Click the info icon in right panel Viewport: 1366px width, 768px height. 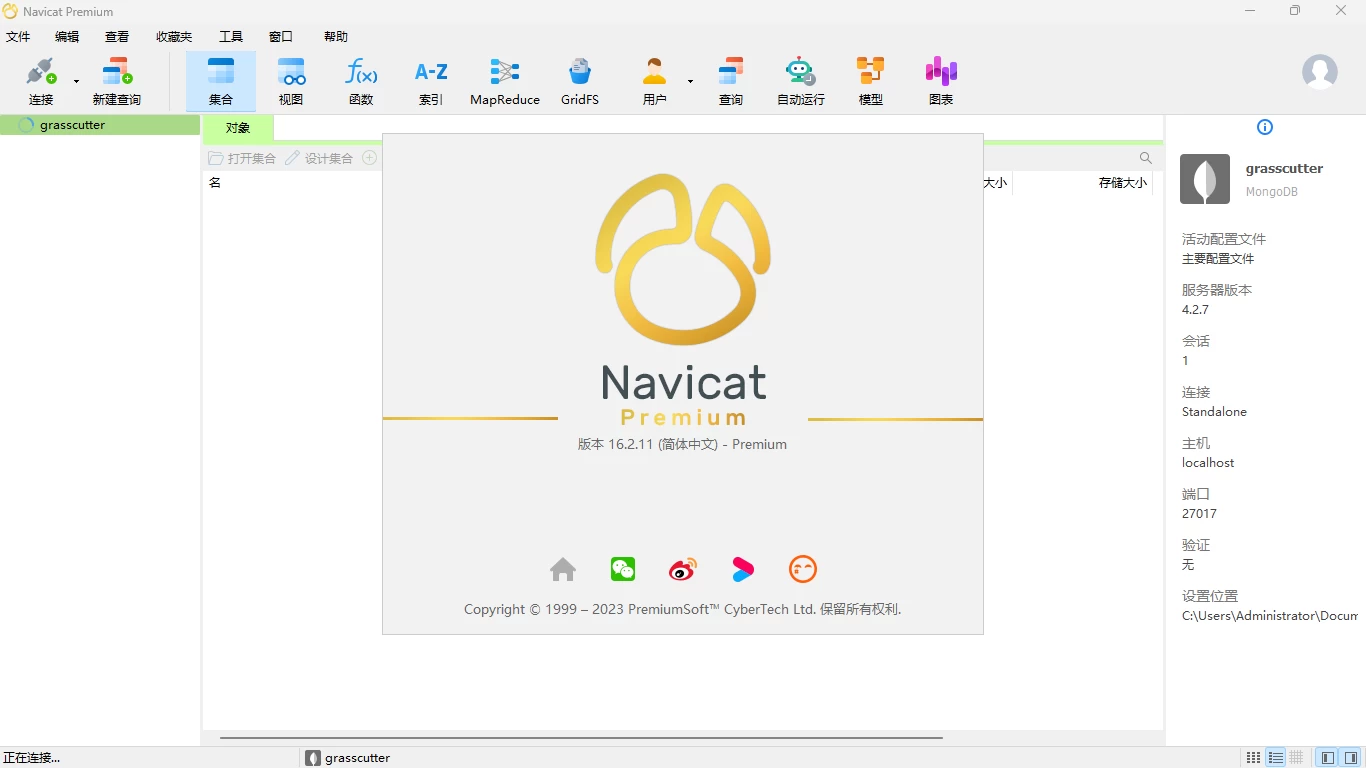(x=1265, y=127)
